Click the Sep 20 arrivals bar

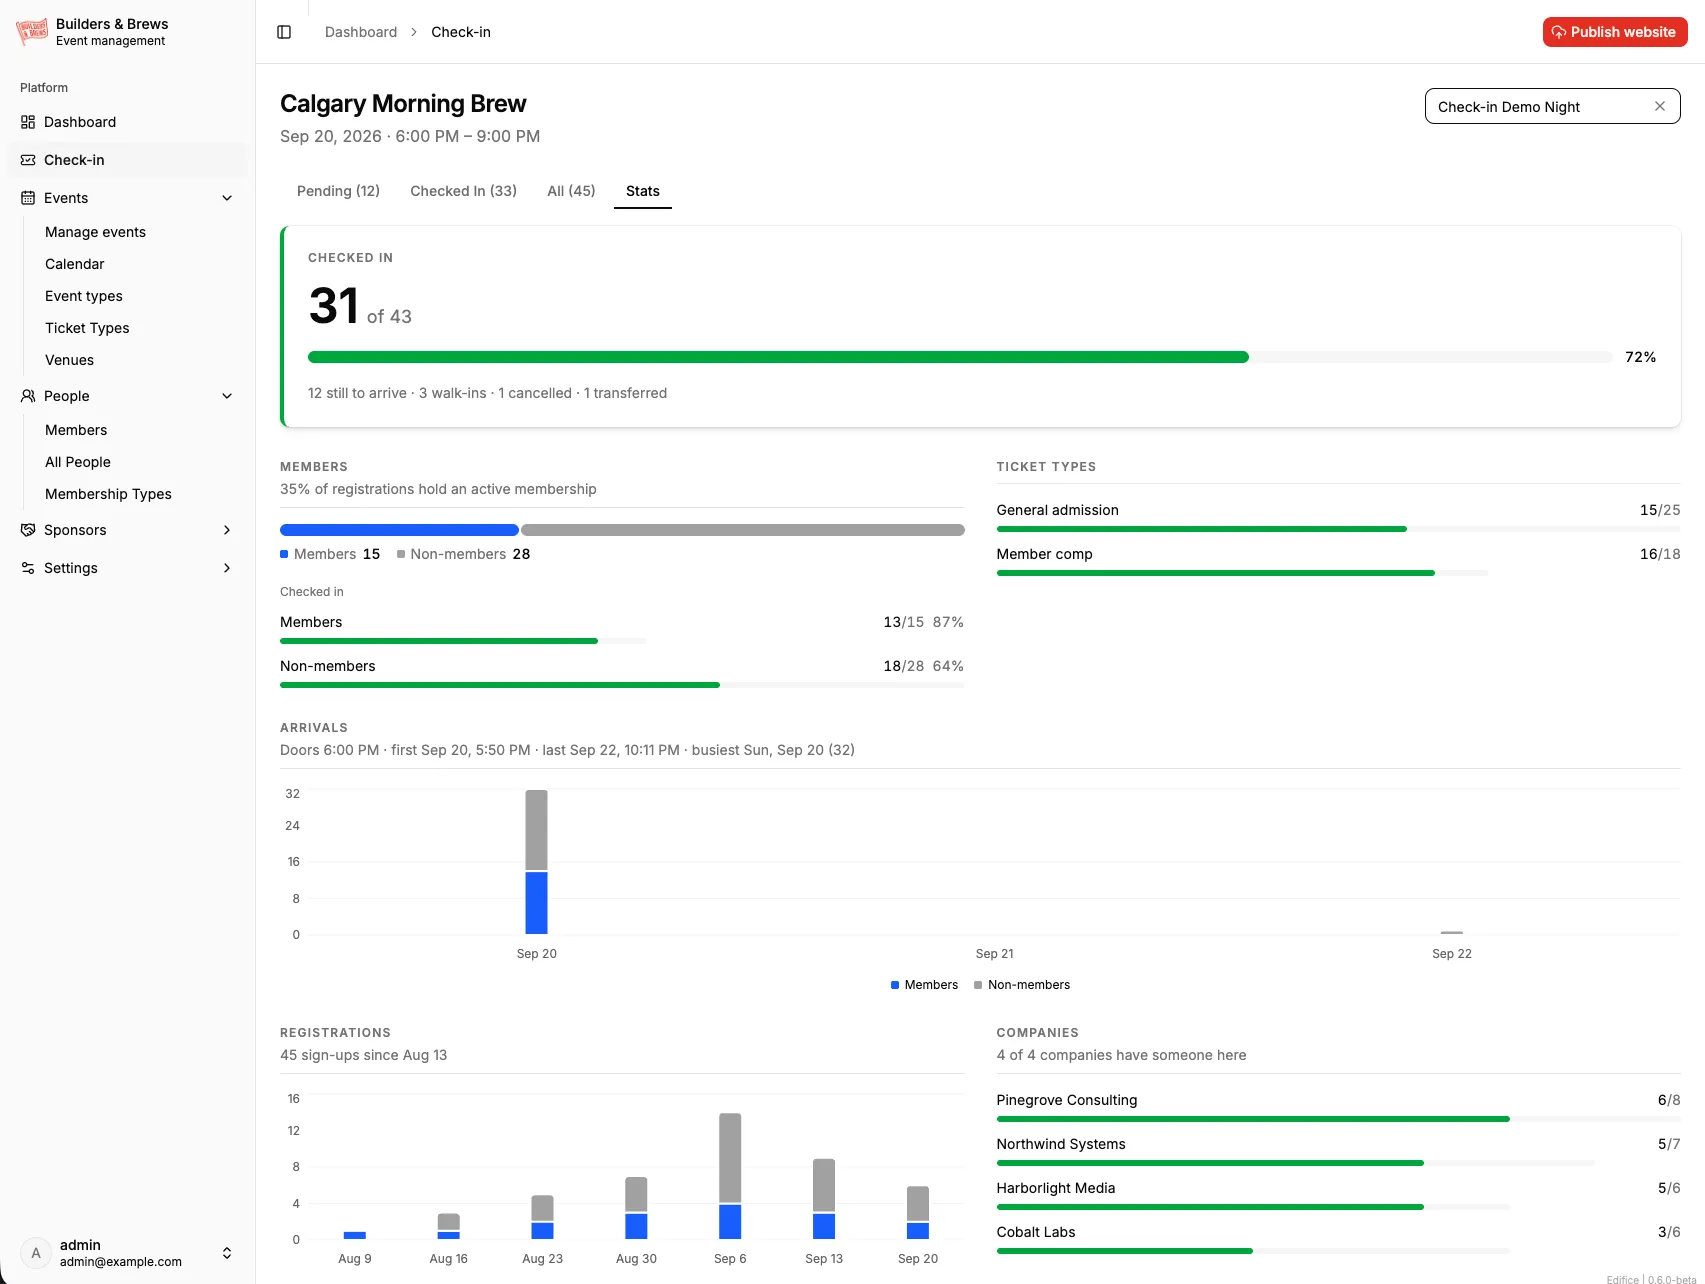[537, 862]
